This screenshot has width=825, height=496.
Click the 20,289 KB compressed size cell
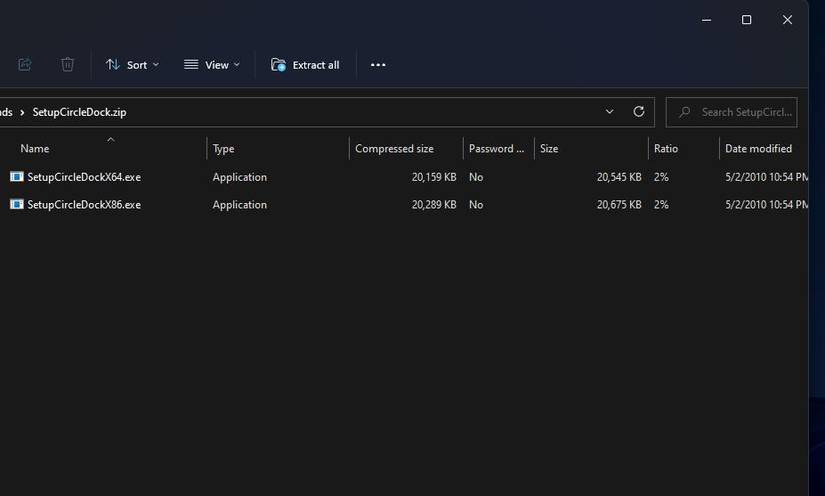pos(434,205)
